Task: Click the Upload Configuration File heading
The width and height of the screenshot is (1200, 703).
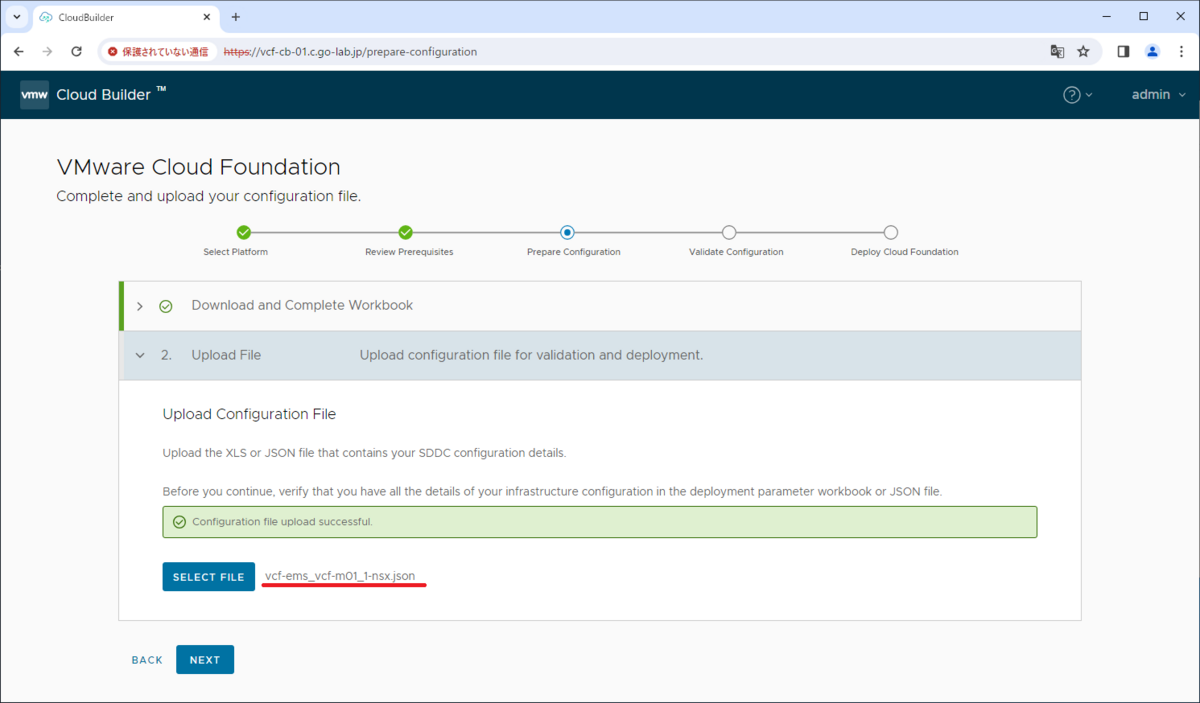Action: 249,414
